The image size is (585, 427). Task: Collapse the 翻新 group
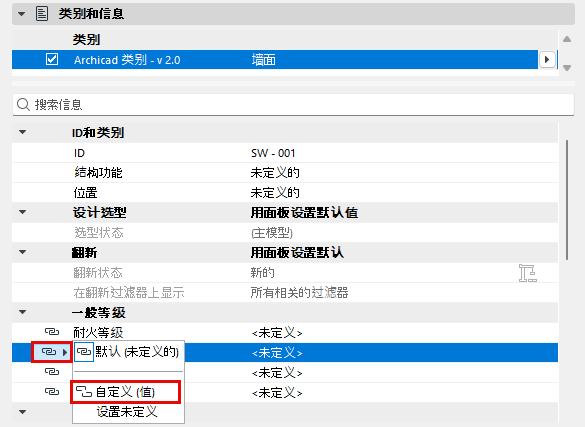pyautogui.click(x=23, y=252)
